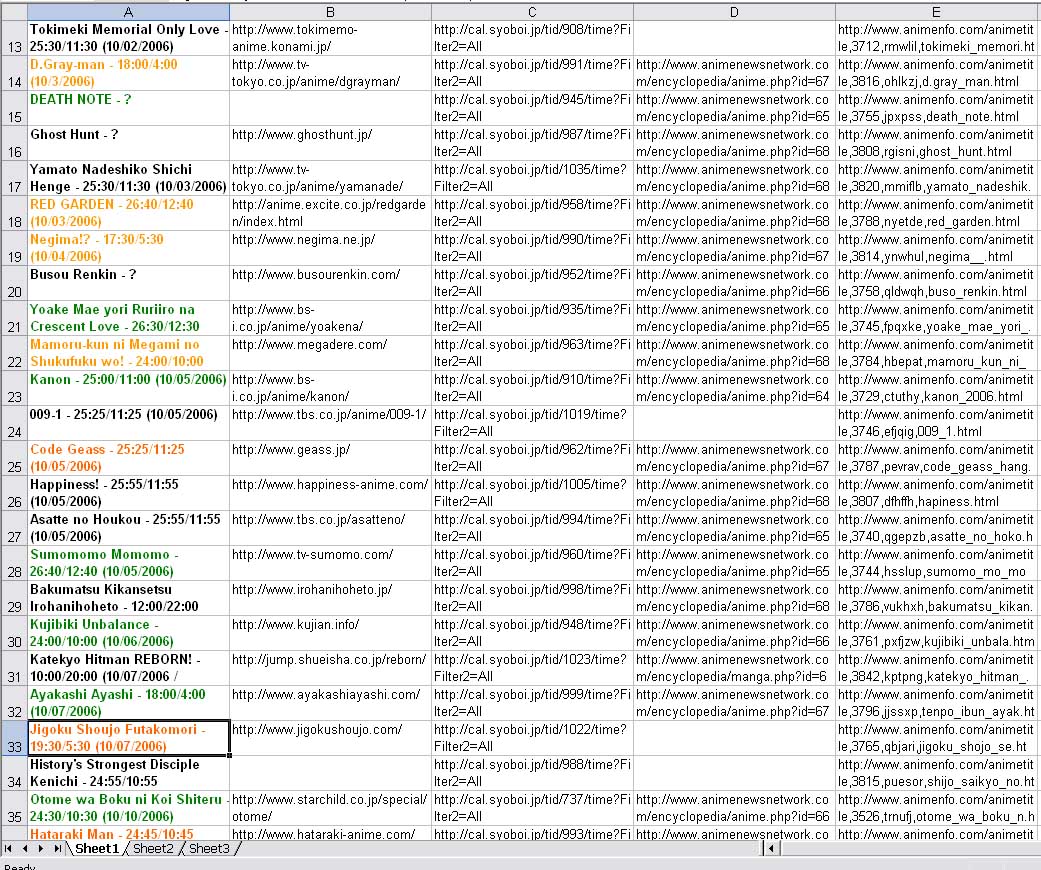Select the Tokimeki Memorial Only Love cell
This screenshot has width=1041, height=870.
[x=128, y=38]
